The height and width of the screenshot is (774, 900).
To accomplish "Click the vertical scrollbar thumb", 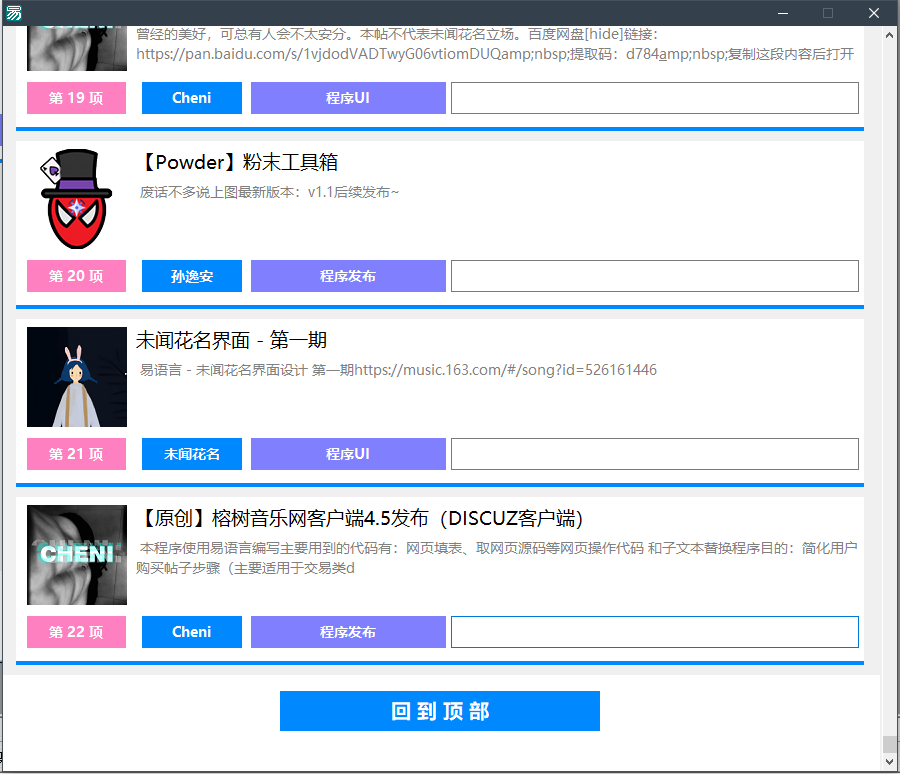I will click(x=889, y=744).
